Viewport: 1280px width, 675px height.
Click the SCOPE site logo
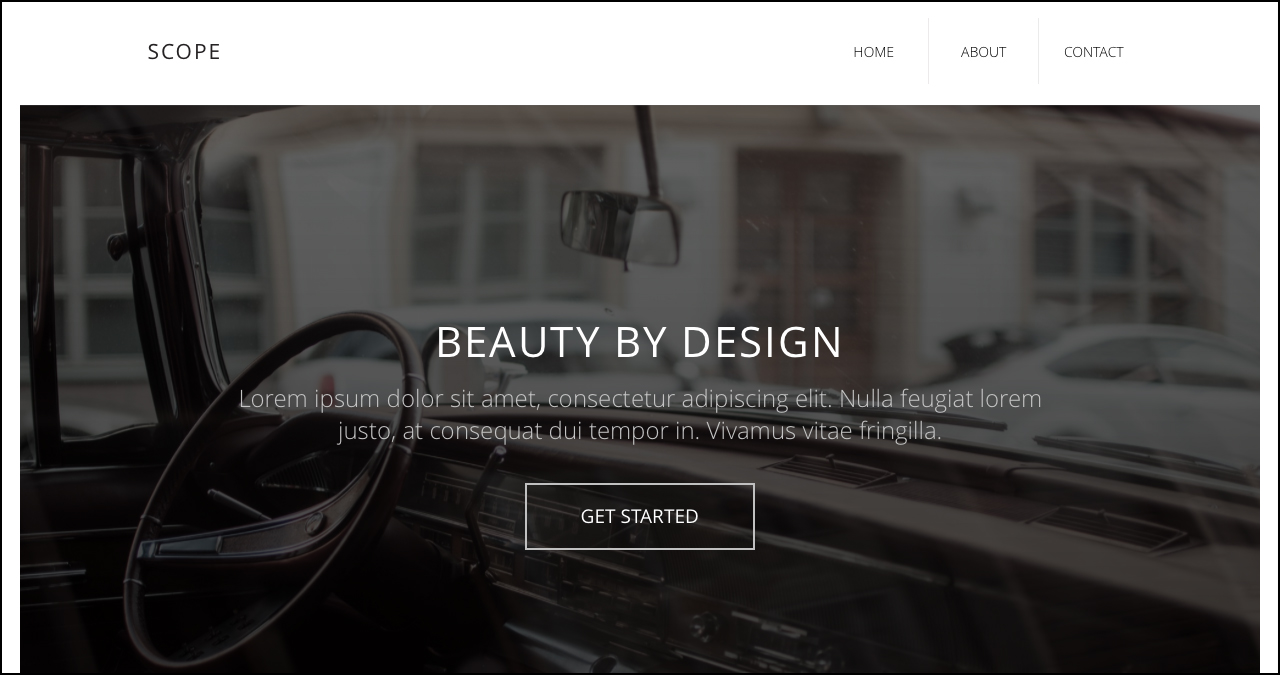[184, 52]
